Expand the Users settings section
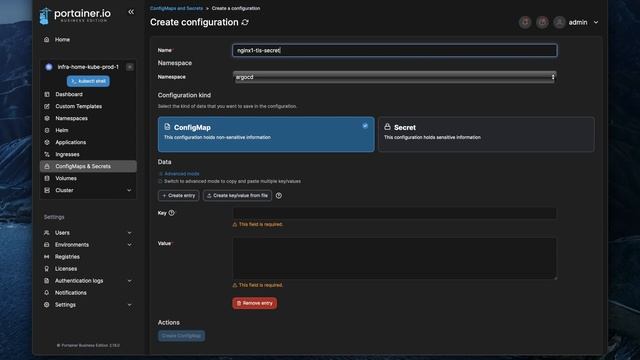Screen dimensions: 640x360 [129, 233]
